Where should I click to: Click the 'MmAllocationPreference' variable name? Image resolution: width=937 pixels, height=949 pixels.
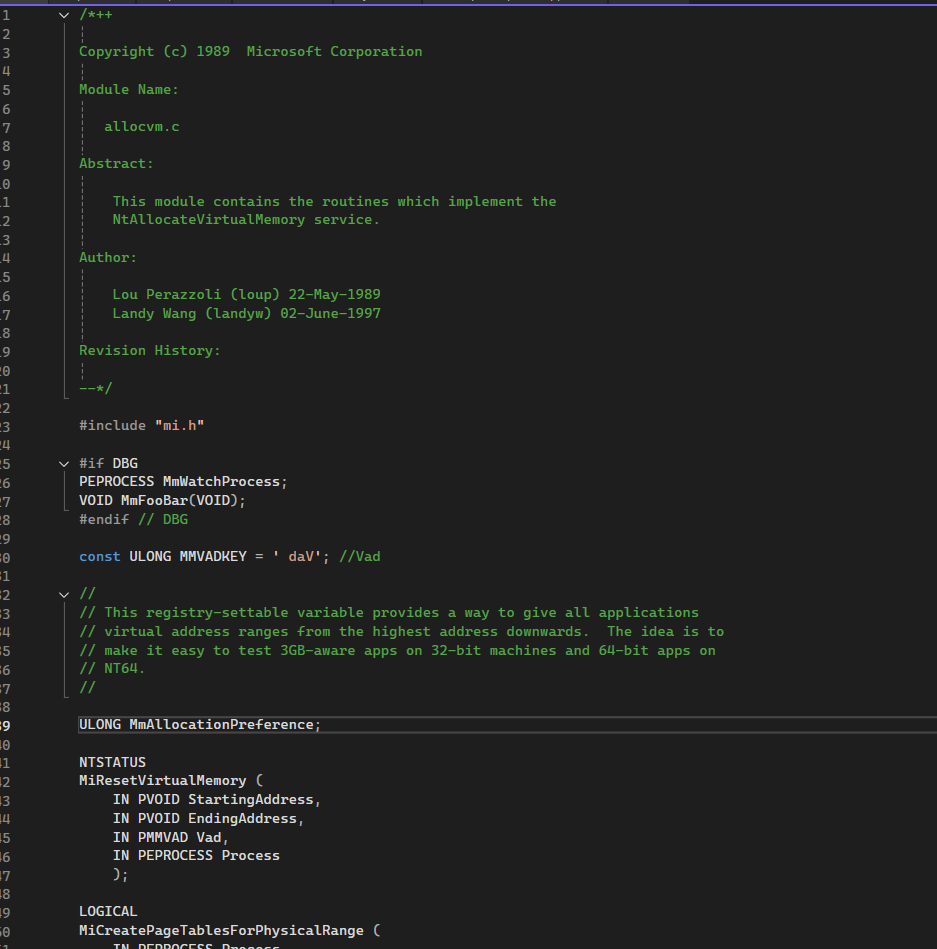[222, 724]
